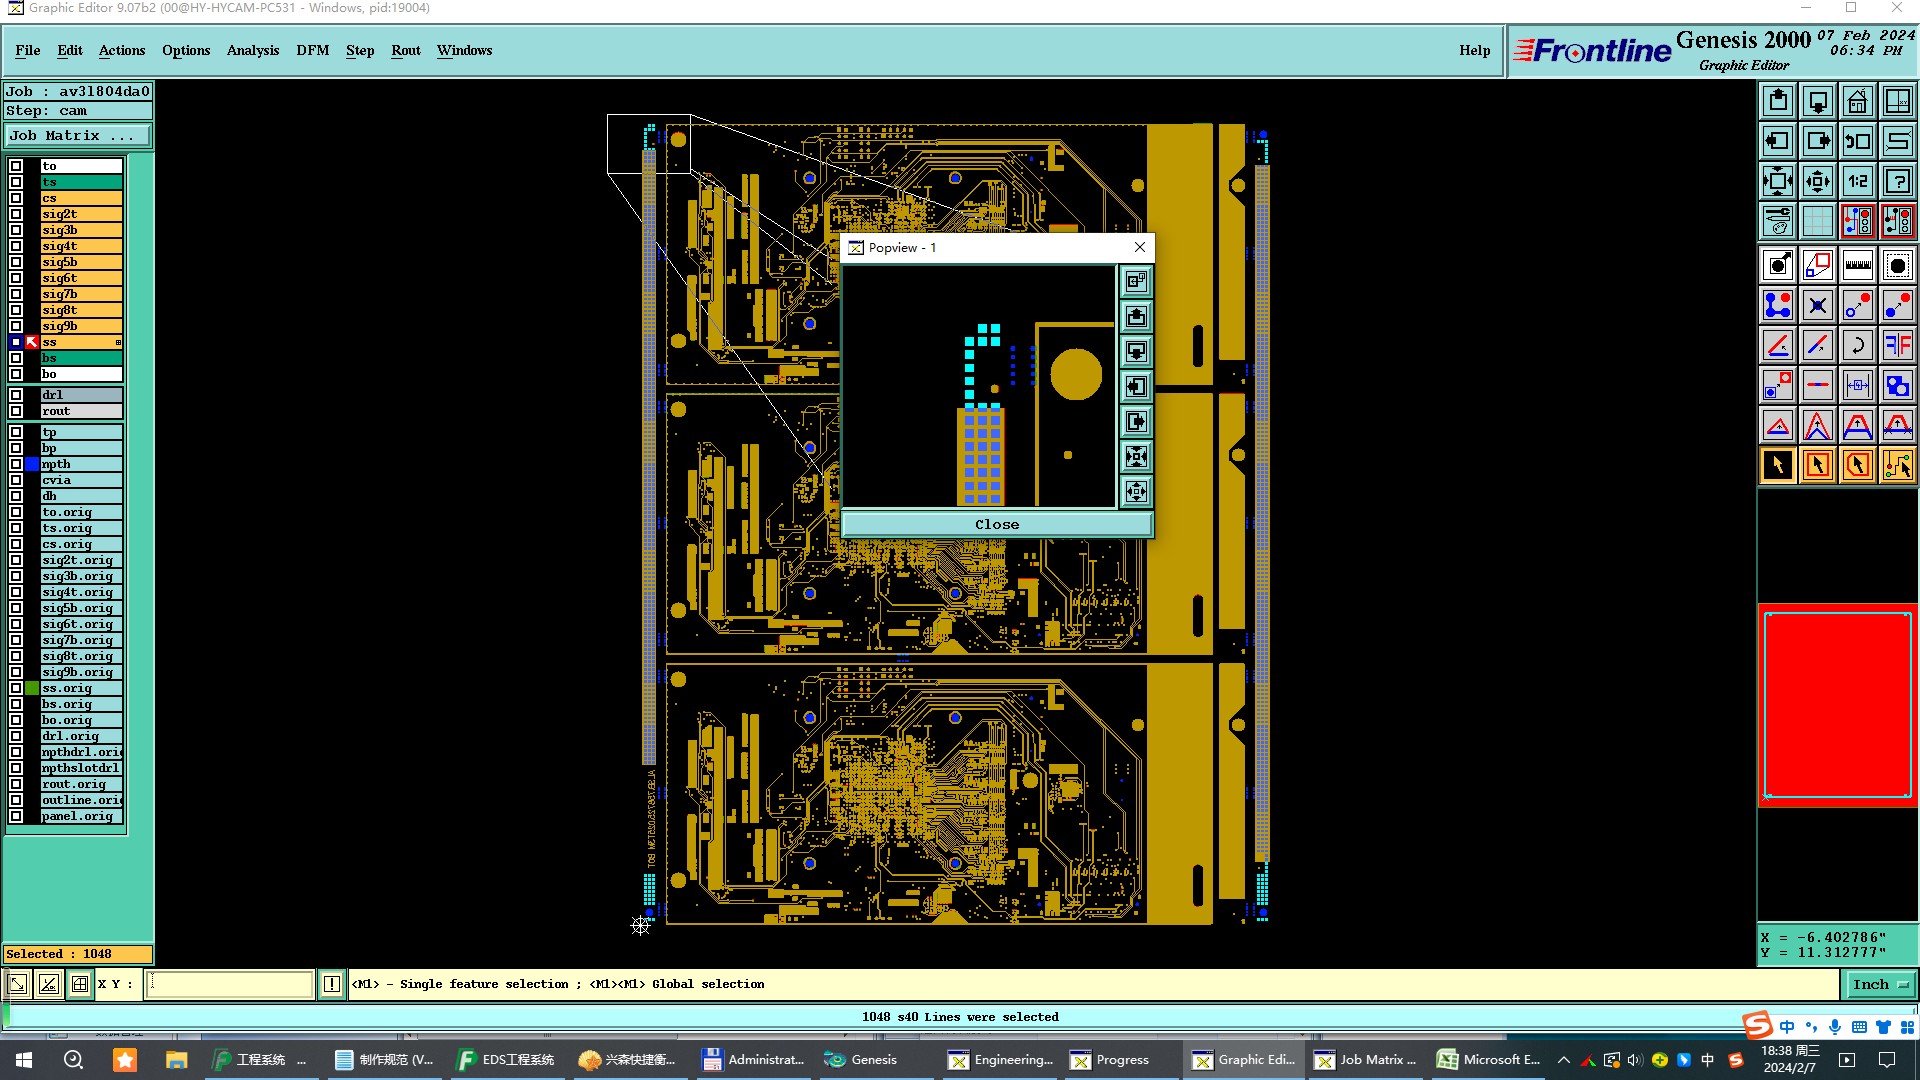Enable display of the drl layer
The height and width of the screenshot is (1080, 1920).
pos(16,395)
